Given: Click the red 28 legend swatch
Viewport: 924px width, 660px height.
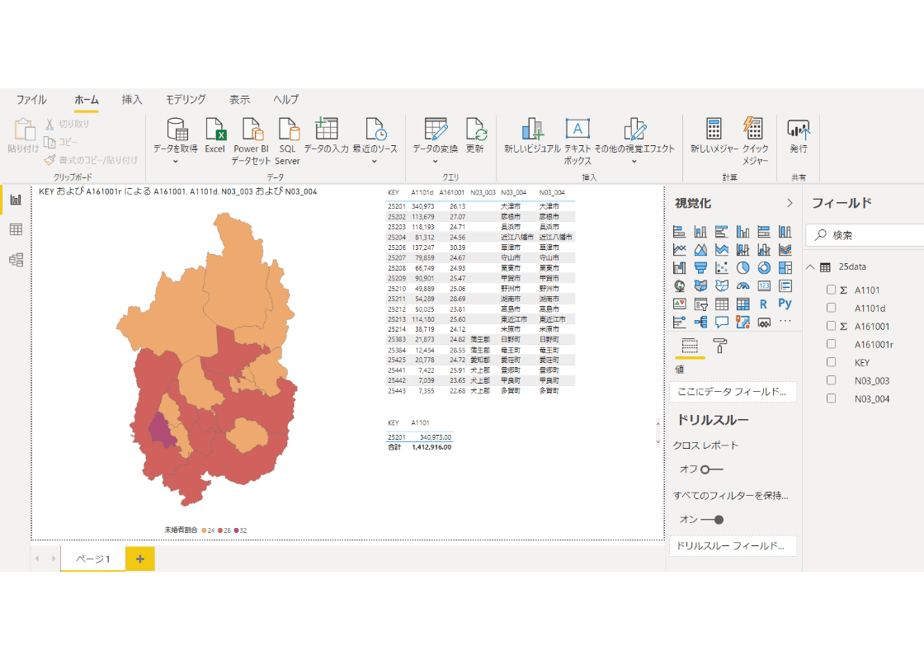Looking at the screenshot, I should click(220, 530).
